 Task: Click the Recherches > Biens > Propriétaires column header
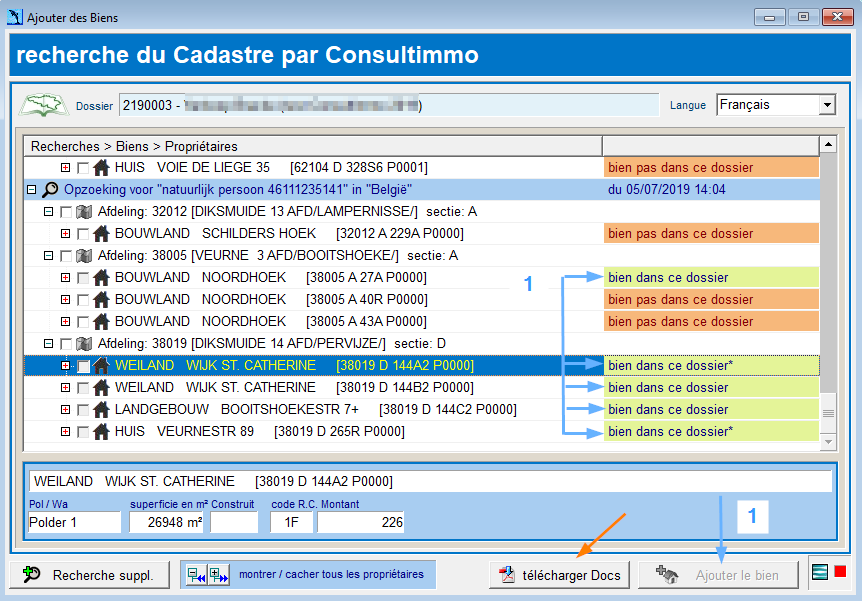pos(313,146)
